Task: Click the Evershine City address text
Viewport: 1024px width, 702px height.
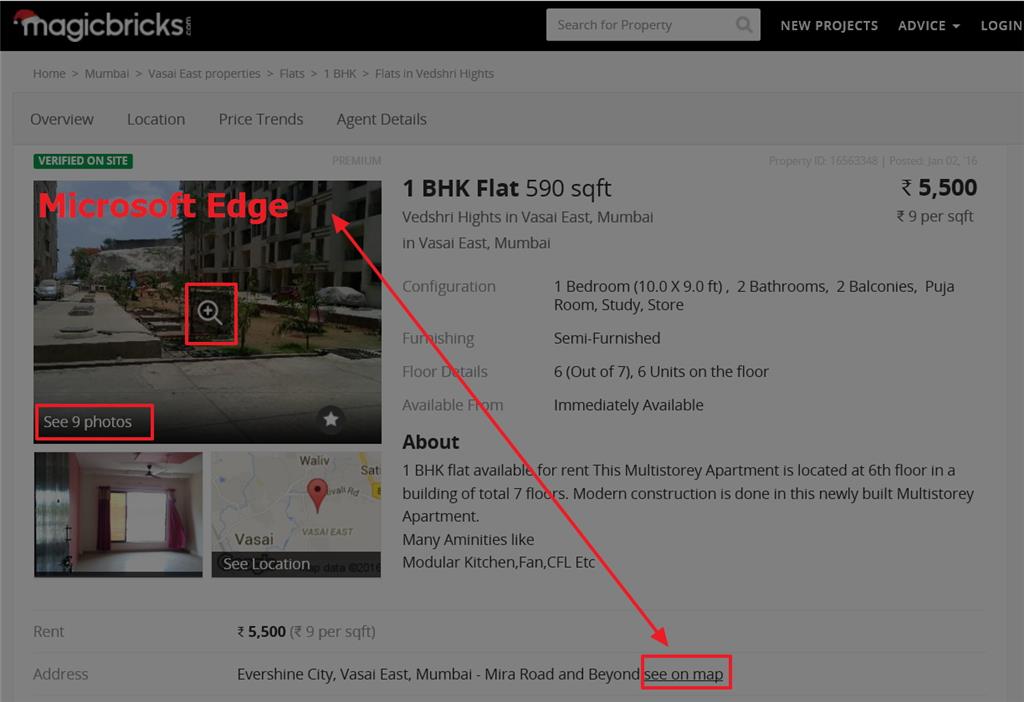Action: pyautogui.click(x=438, y=674)
